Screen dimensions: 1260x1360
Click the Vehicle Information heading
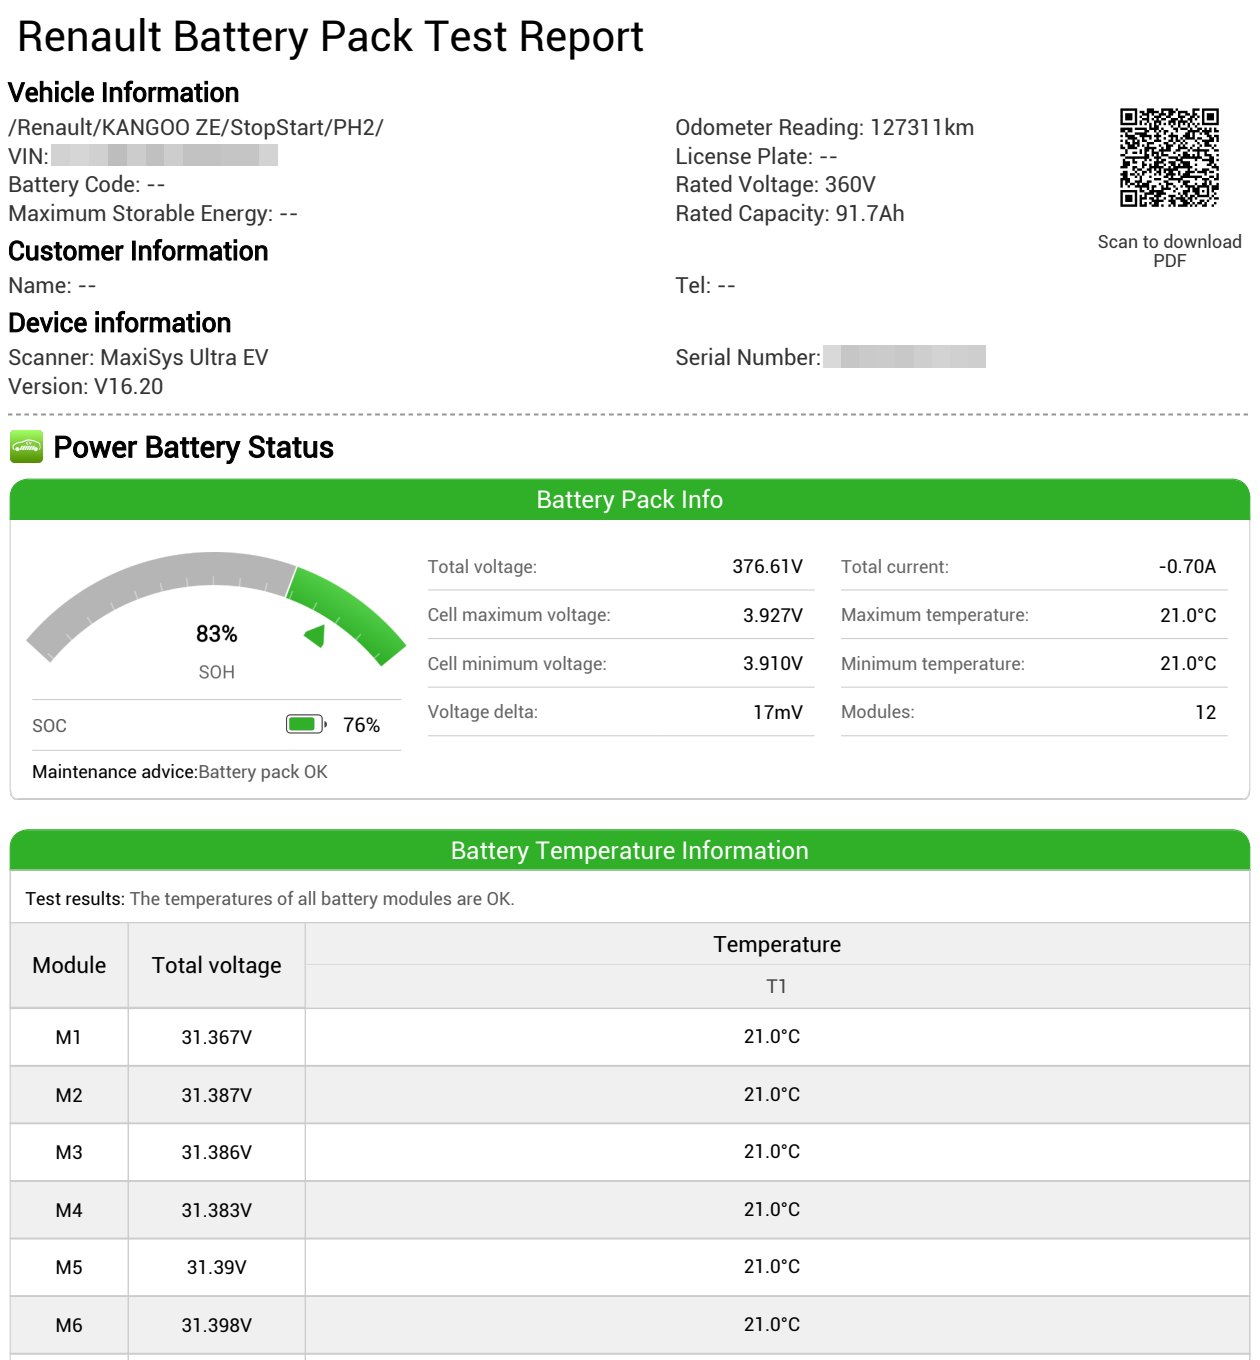pyautogui.click(x=124, y=92)
